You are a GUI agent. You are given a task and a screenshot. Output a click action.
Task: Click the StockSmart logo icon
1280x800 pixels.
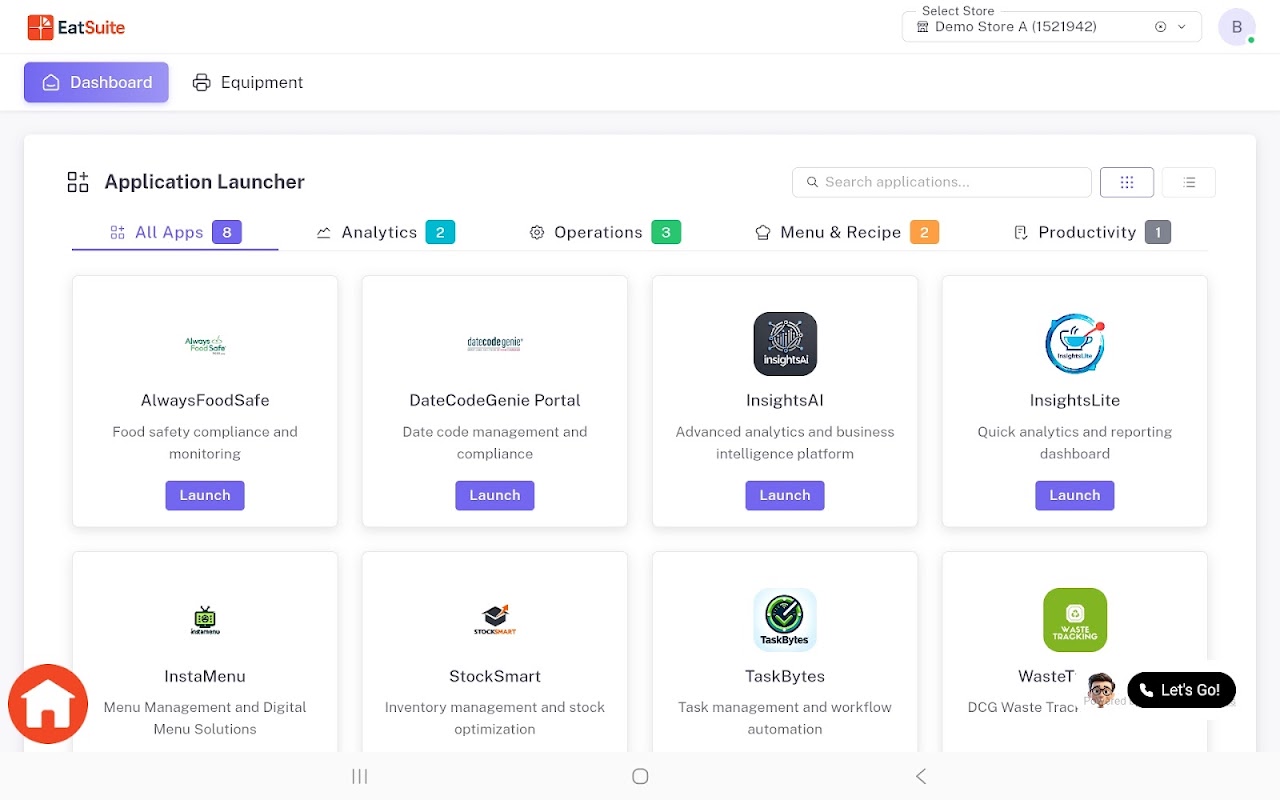(x=495, y=620)
